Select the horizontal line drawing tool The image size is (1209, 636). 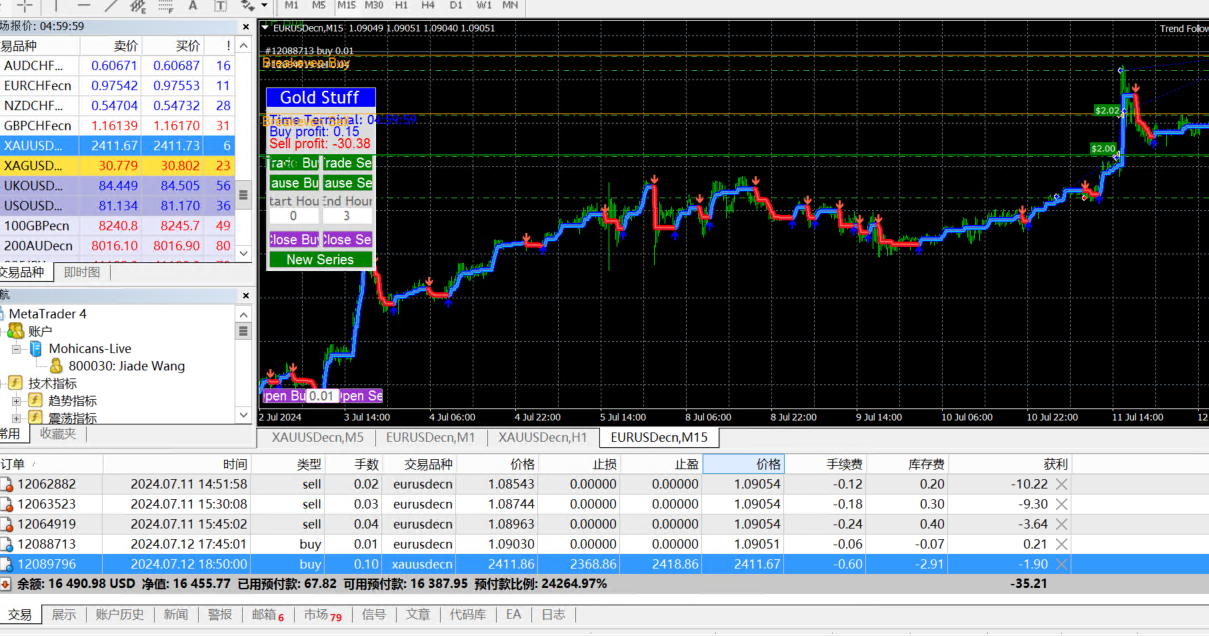point(84,6)
